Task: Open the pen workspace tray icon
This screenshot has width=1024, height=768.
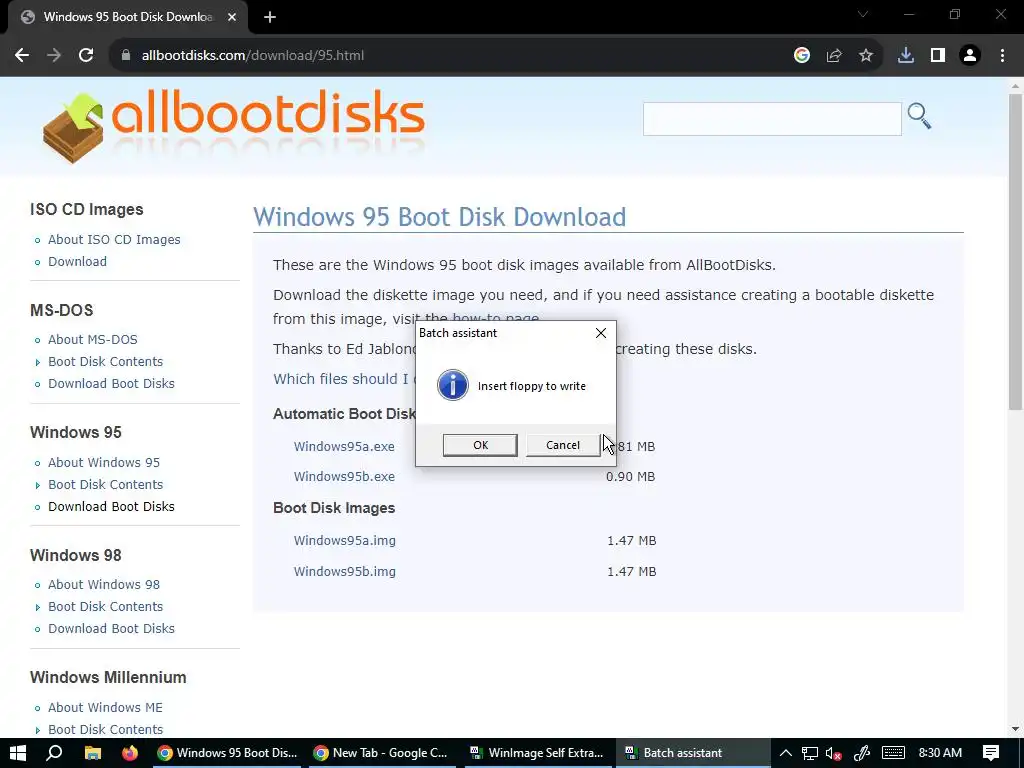Action: click(862, 753)
